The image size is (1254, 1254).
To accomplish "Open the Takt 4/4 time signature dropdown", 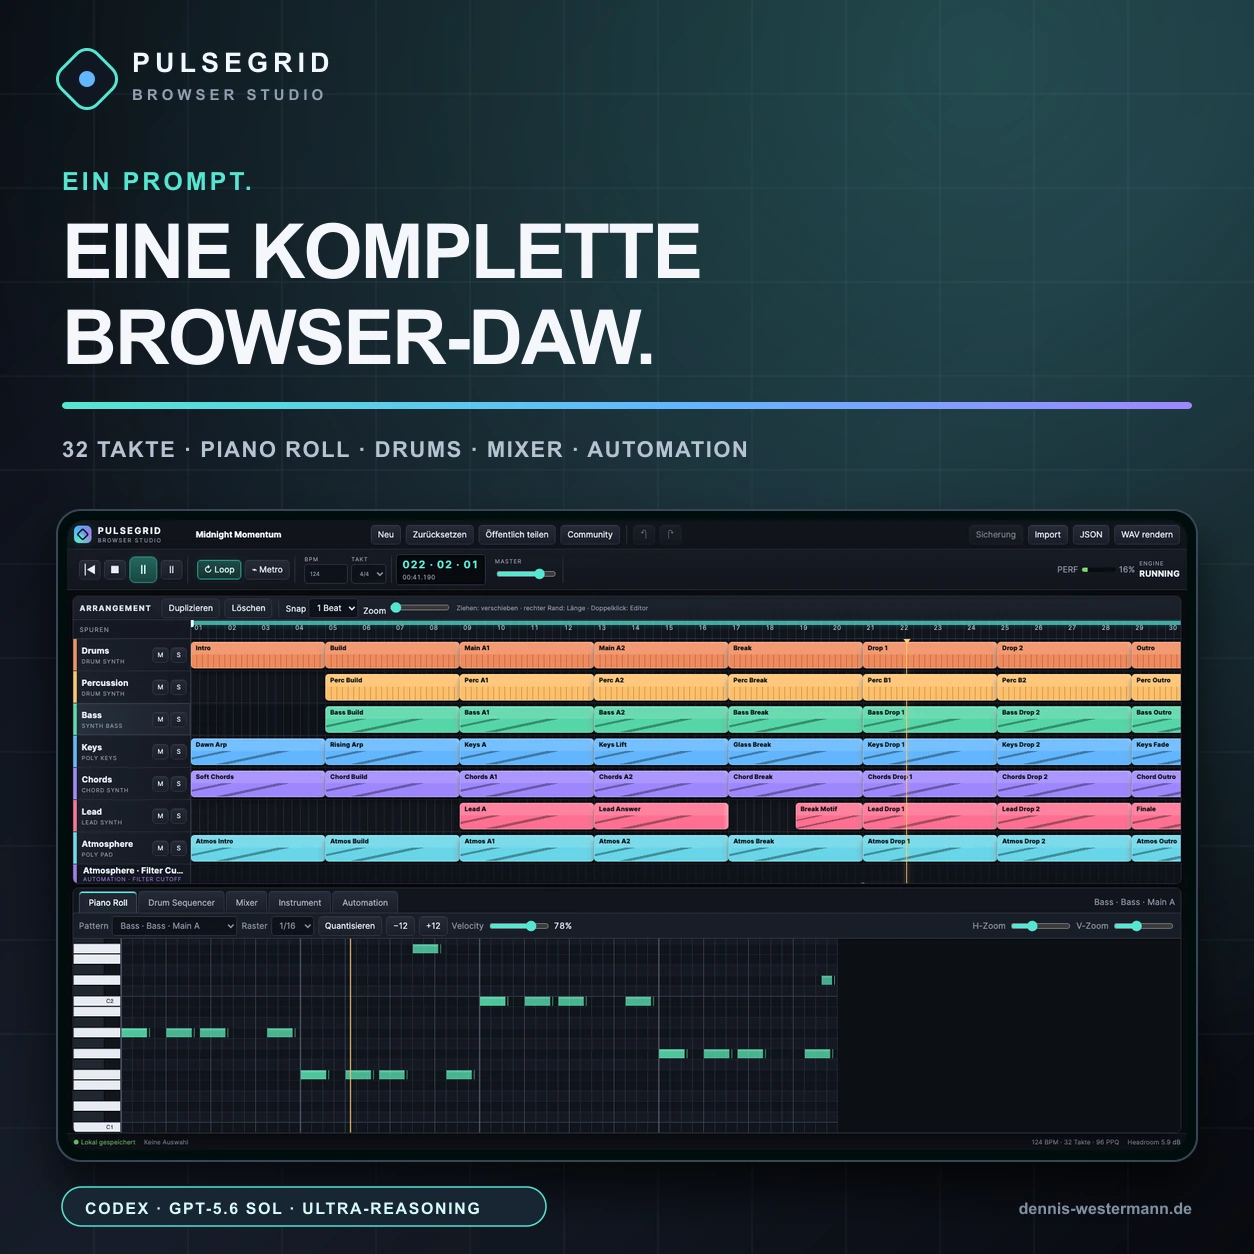I will coord(368,574).
